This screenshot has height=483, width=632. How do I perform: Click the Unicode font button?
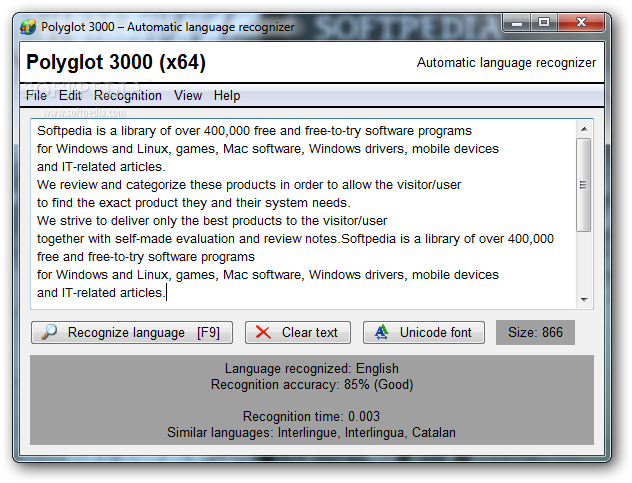(x=424, y=333)
